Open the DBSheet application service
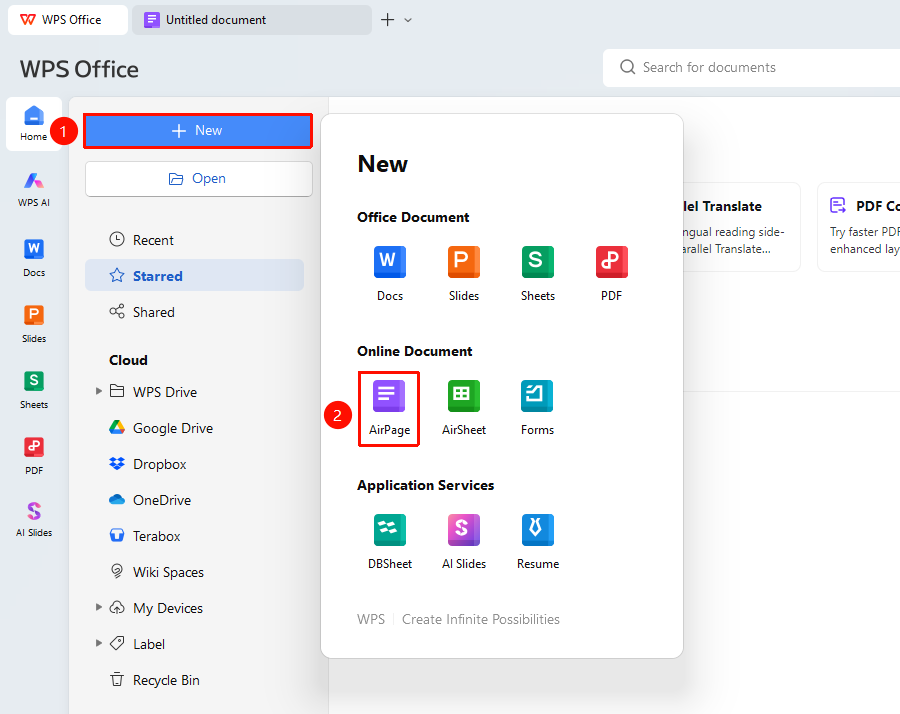 coord(390,542)
